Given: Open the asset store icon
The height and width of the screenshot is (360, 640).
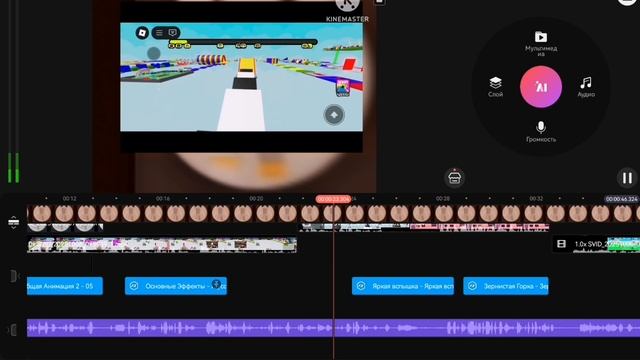Looking at the screenshot, I should click(454, 178).
